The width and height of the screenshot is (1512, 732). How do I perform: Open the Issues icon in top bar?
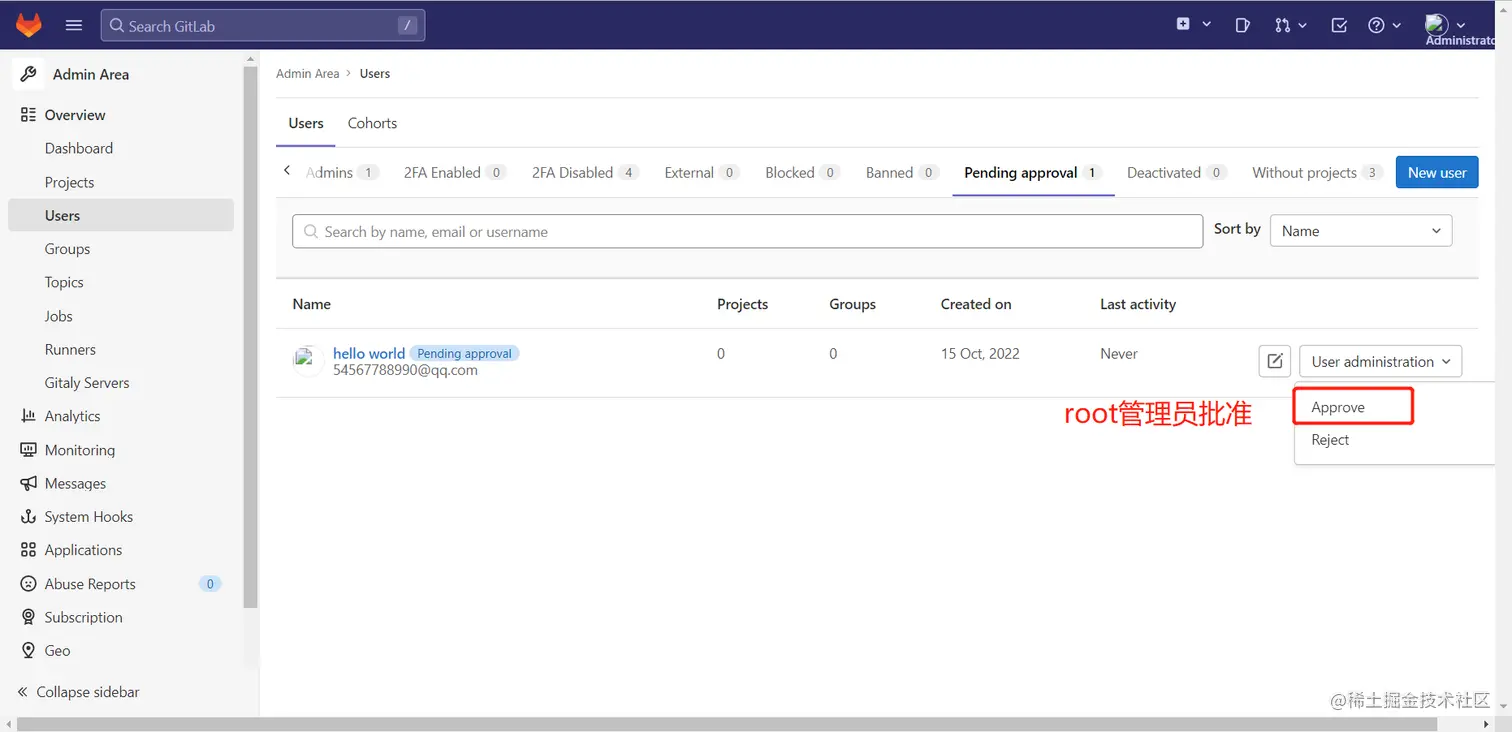1242,25
